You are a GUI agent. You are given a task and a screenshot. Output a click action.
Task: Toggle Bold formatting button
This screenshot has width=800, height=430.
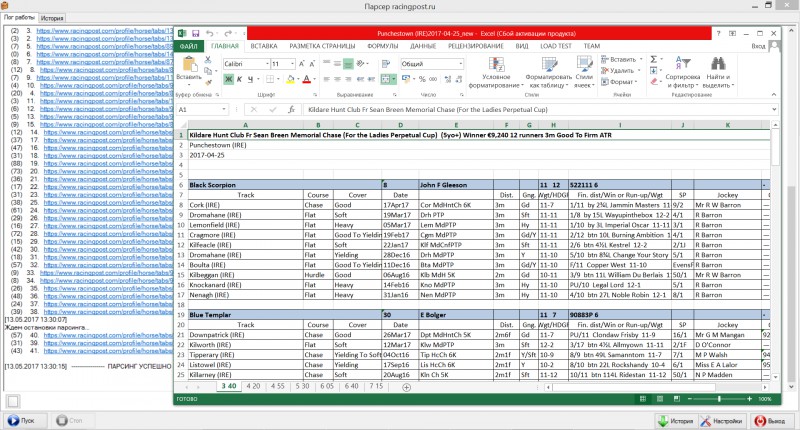pos(228,79)
